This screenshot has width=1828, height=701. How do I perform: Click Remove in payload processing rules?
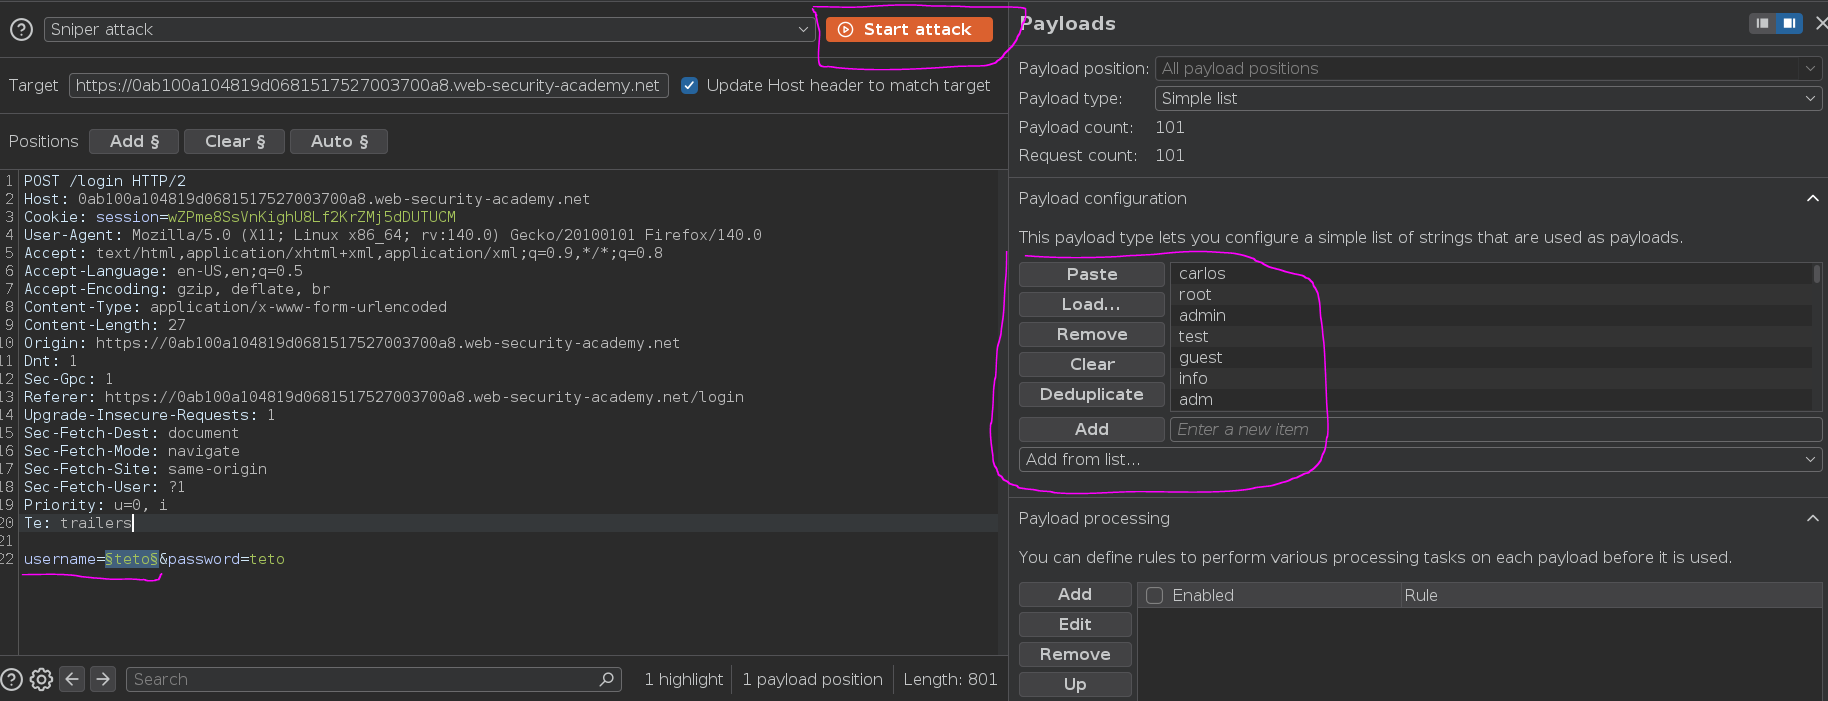[x=1075, y=654]
